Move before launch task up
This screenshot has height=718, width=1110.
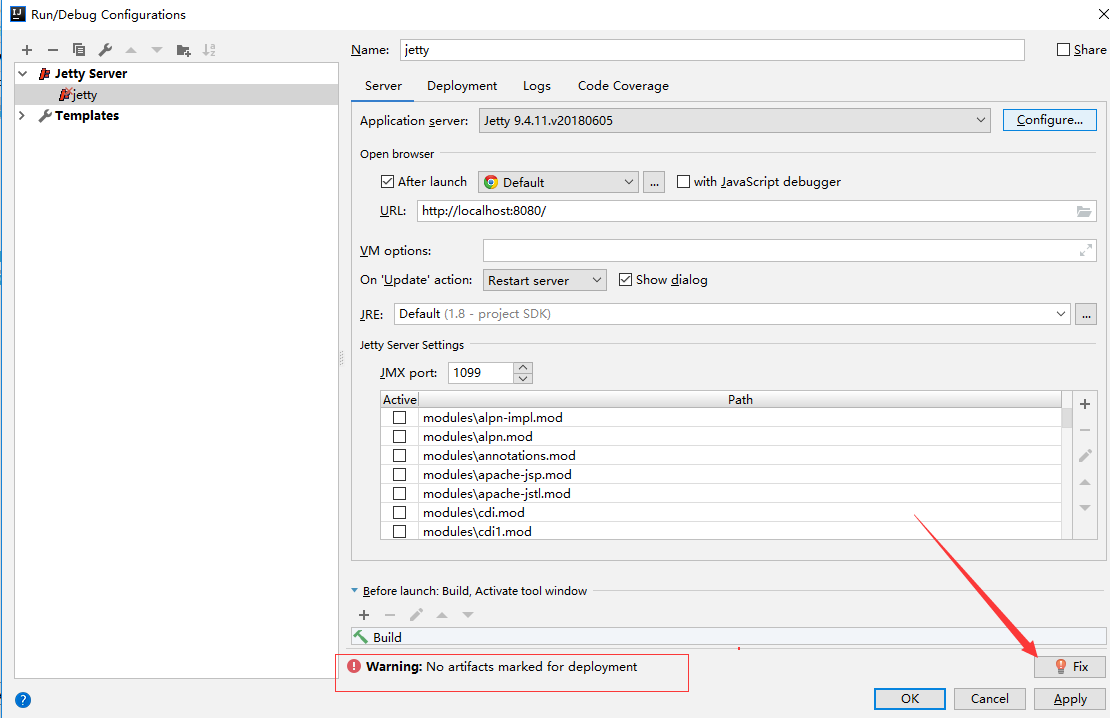coord(442,615)
